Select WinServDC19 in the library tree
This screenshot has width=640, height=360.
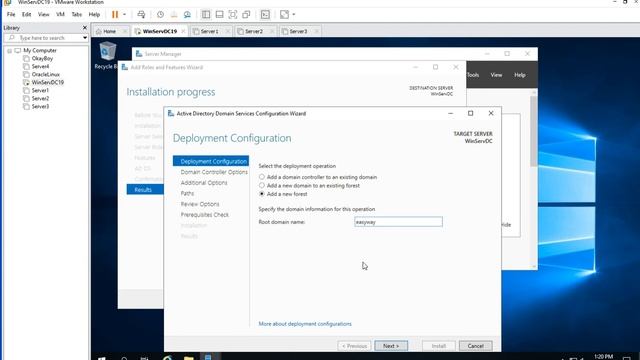(47, 82)
